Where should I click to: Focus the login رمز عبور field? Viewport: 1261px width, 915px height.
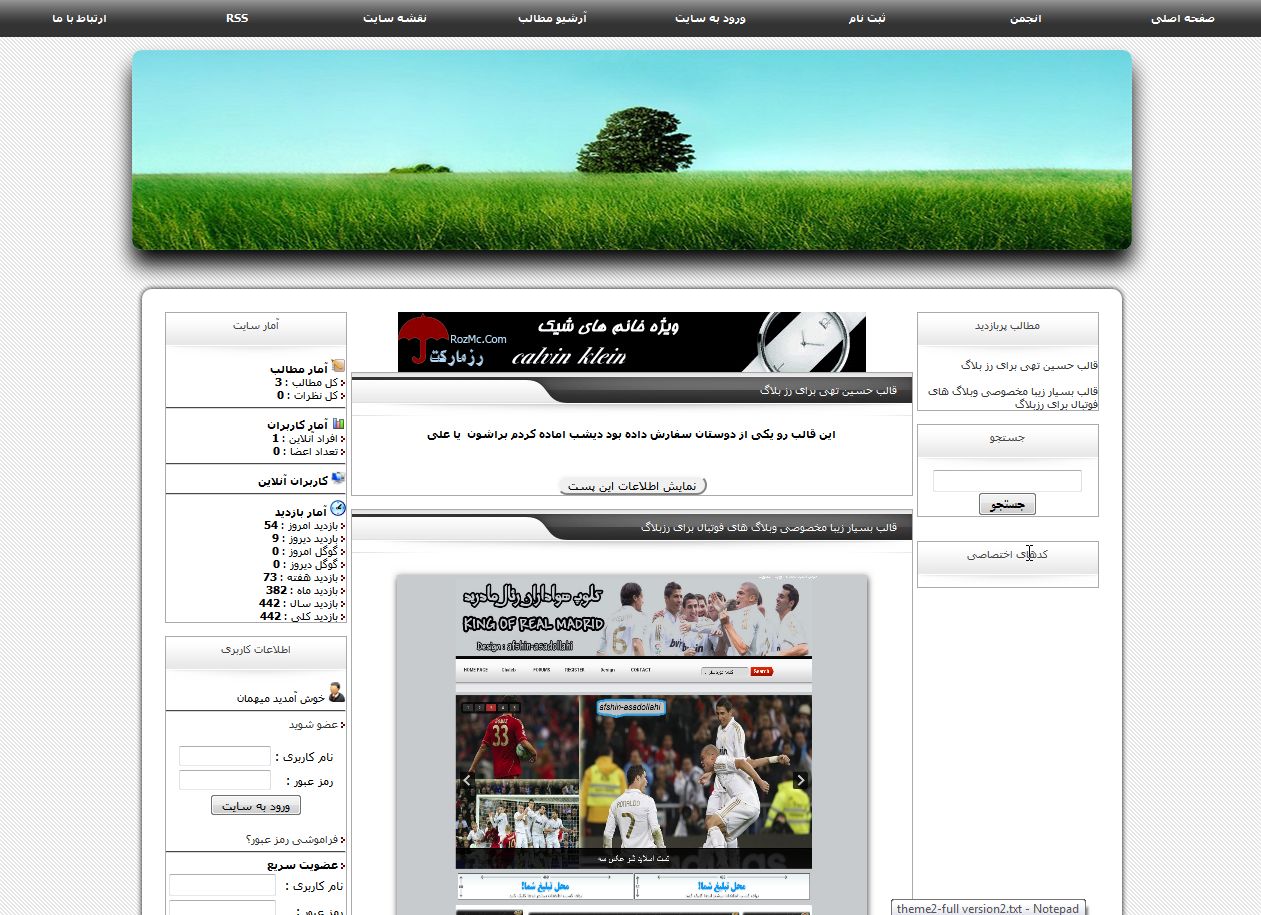[225, 780]
